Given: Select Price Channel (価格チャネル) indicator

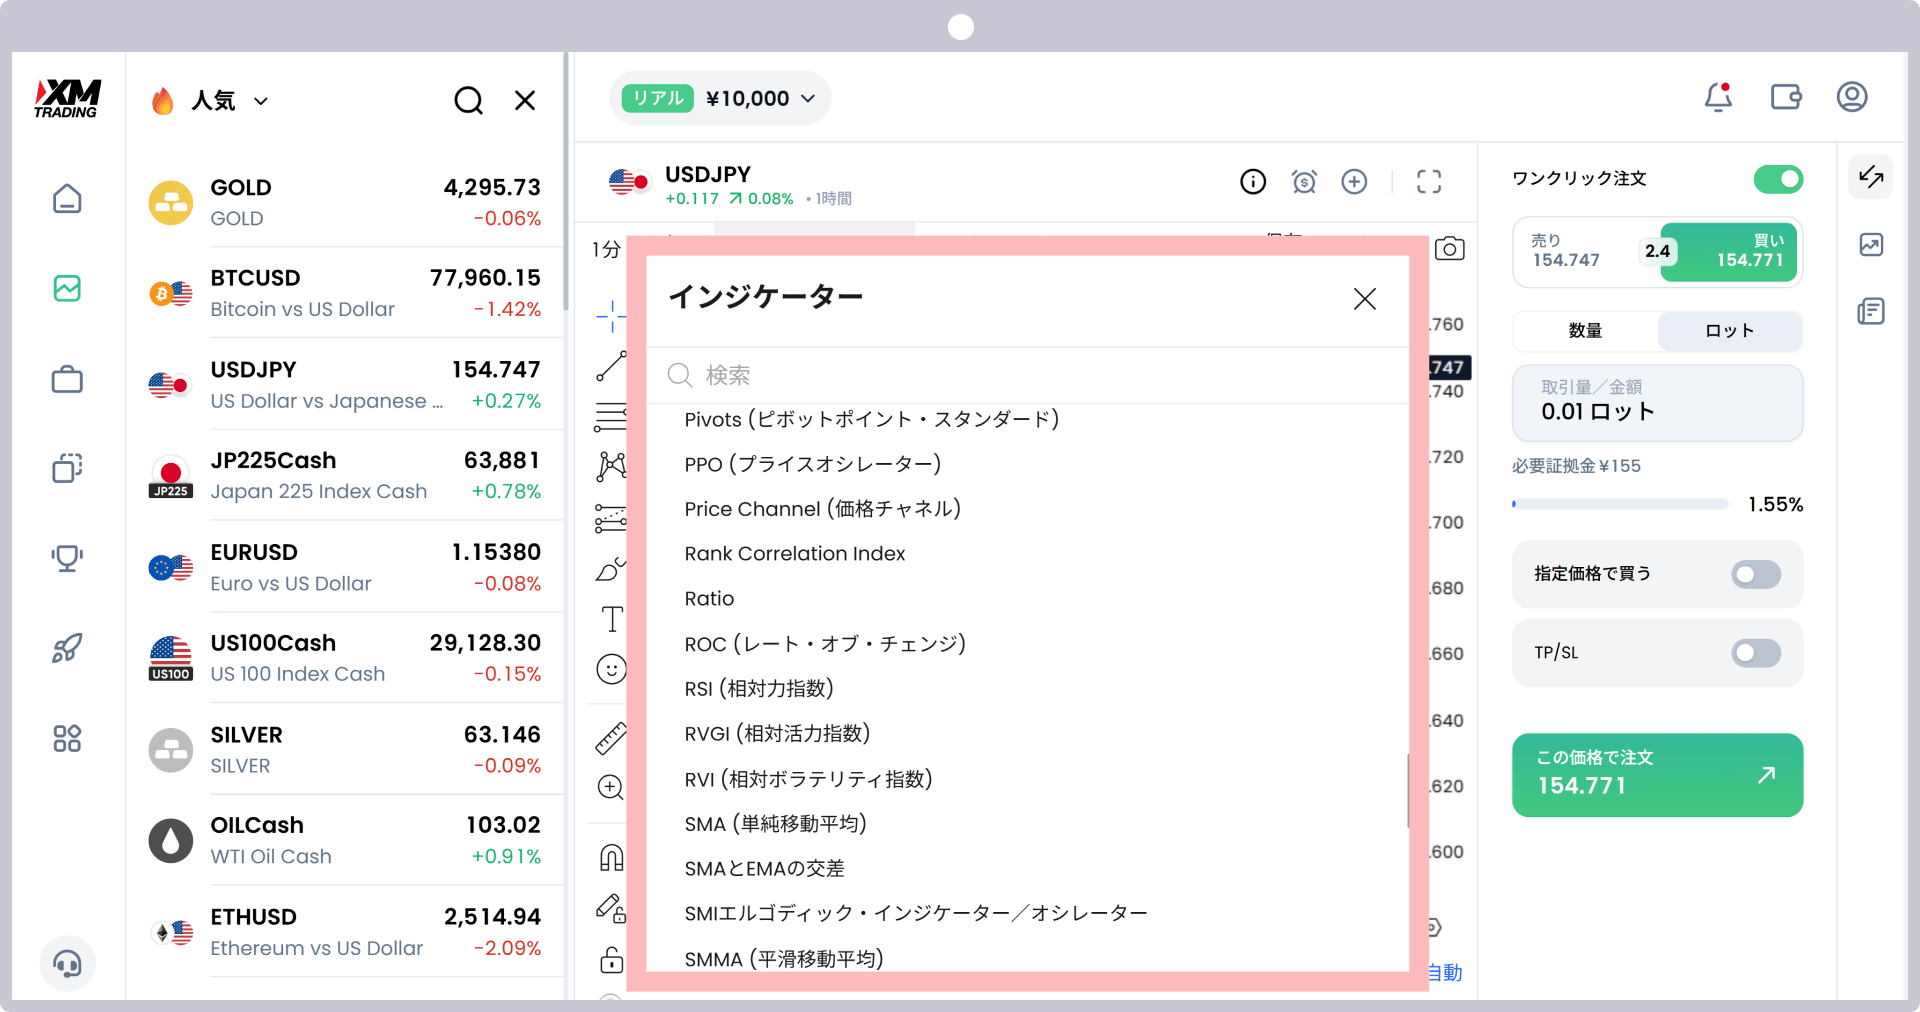Looking at the screenshot, I should [822, 509].
